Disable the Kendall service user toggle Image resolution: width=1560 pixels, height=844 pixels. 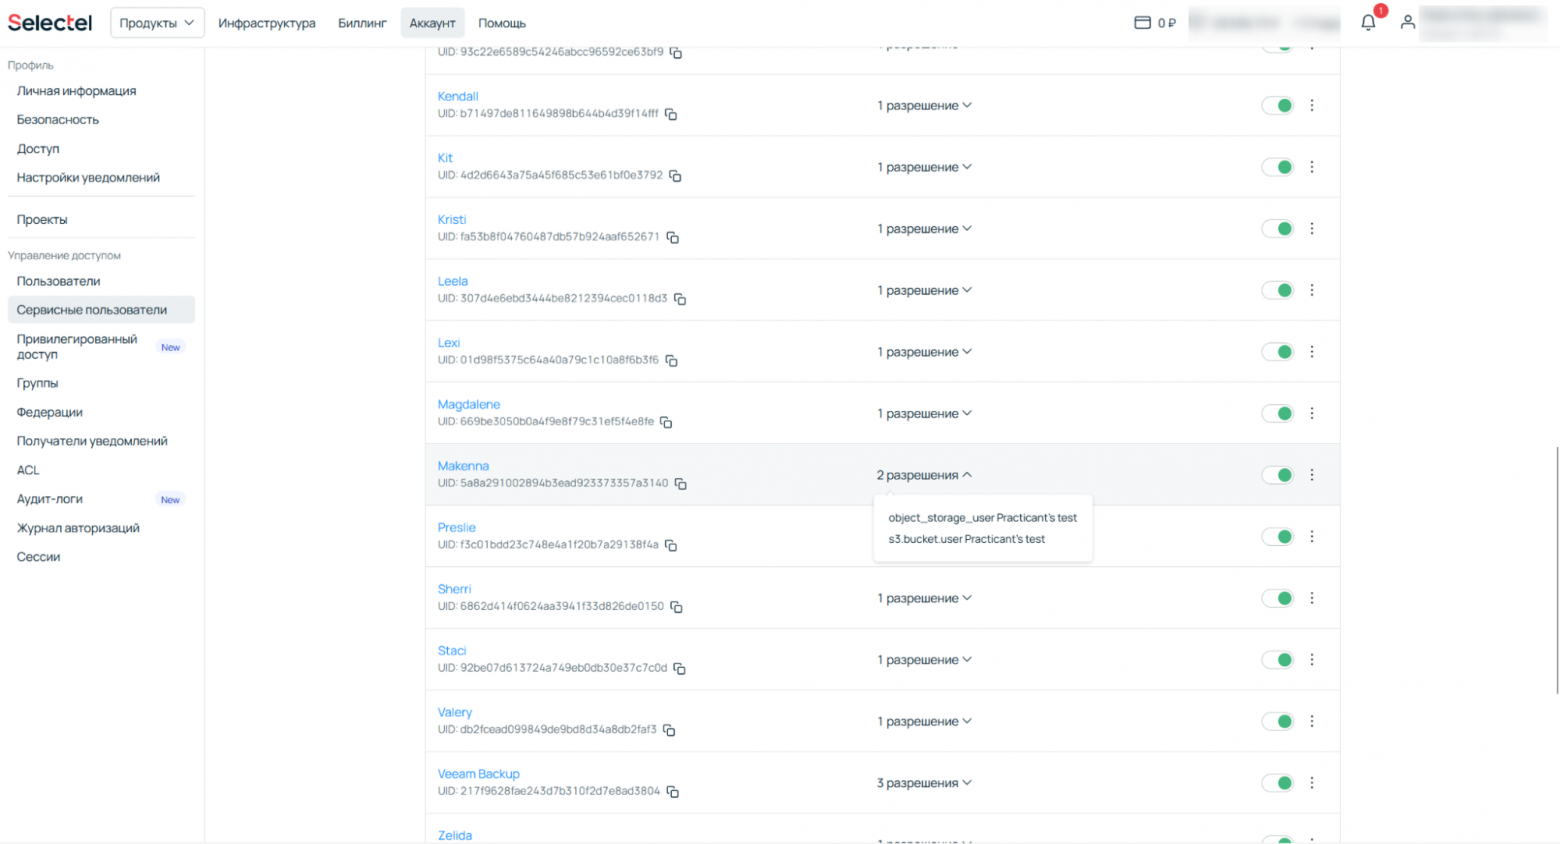pyautogui.click(x=1277, y=105)
